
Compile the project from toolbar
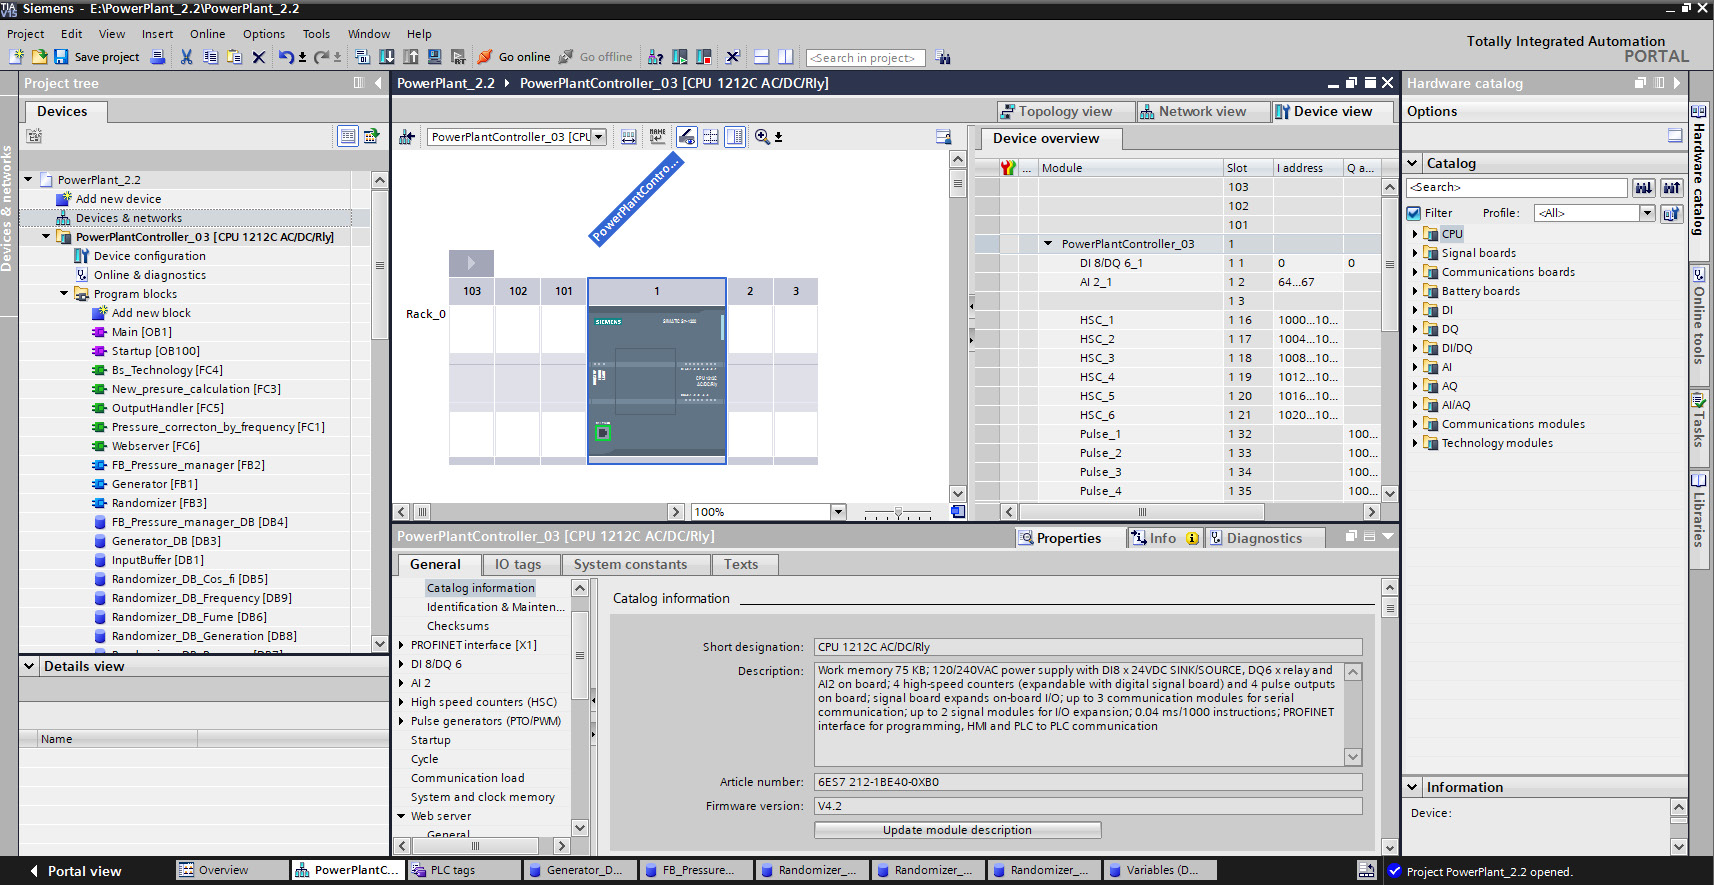coord(362,57)
